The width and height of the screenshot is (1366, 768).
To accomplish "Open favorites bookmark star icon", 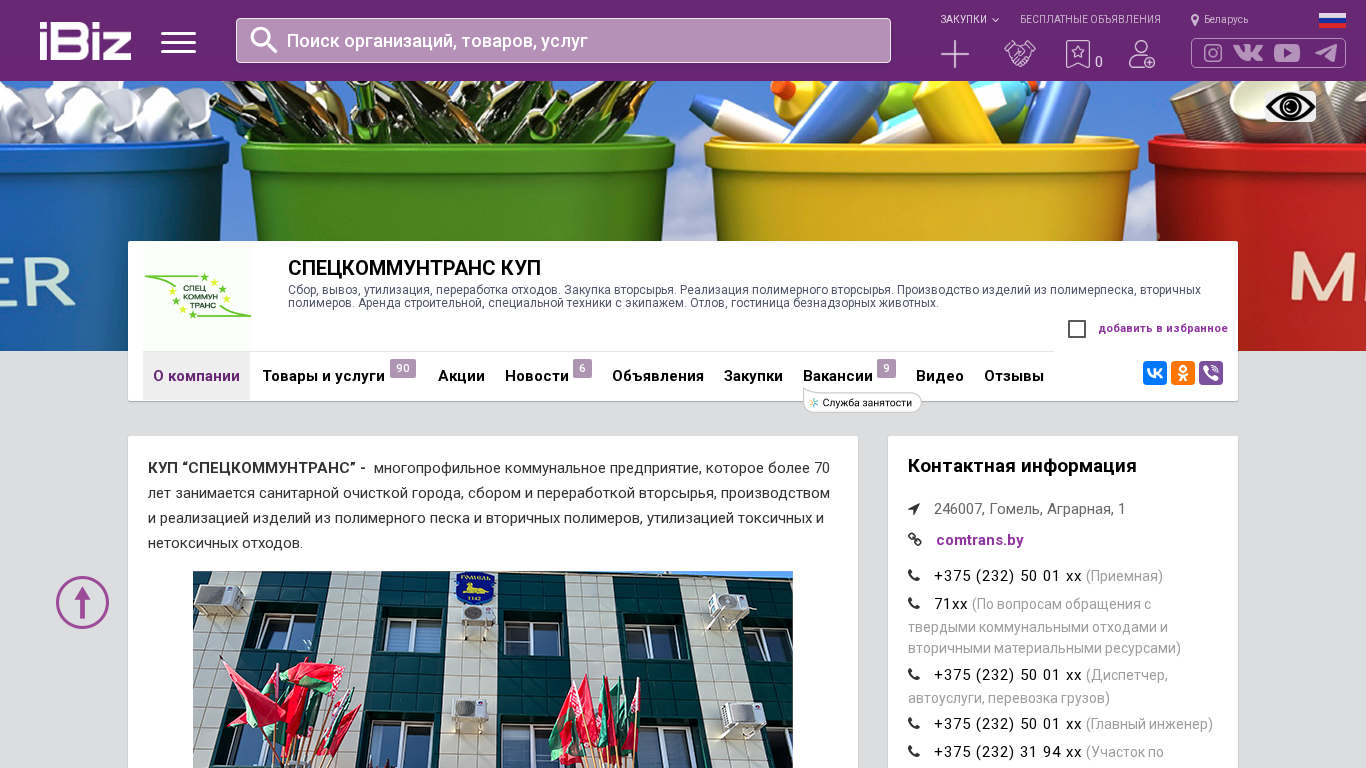I will [x=1077, y=54].
